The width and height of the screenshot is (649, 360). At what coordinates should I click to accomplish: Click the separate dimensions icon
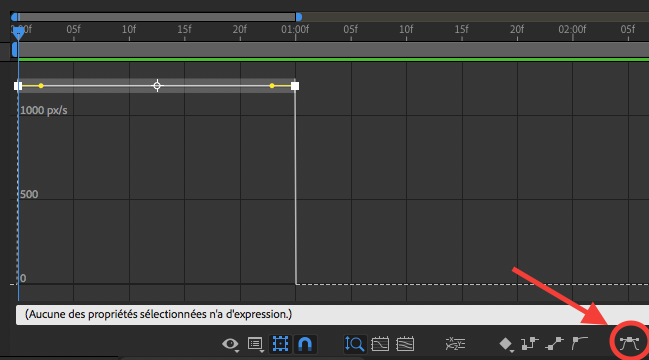click(455, 344)
